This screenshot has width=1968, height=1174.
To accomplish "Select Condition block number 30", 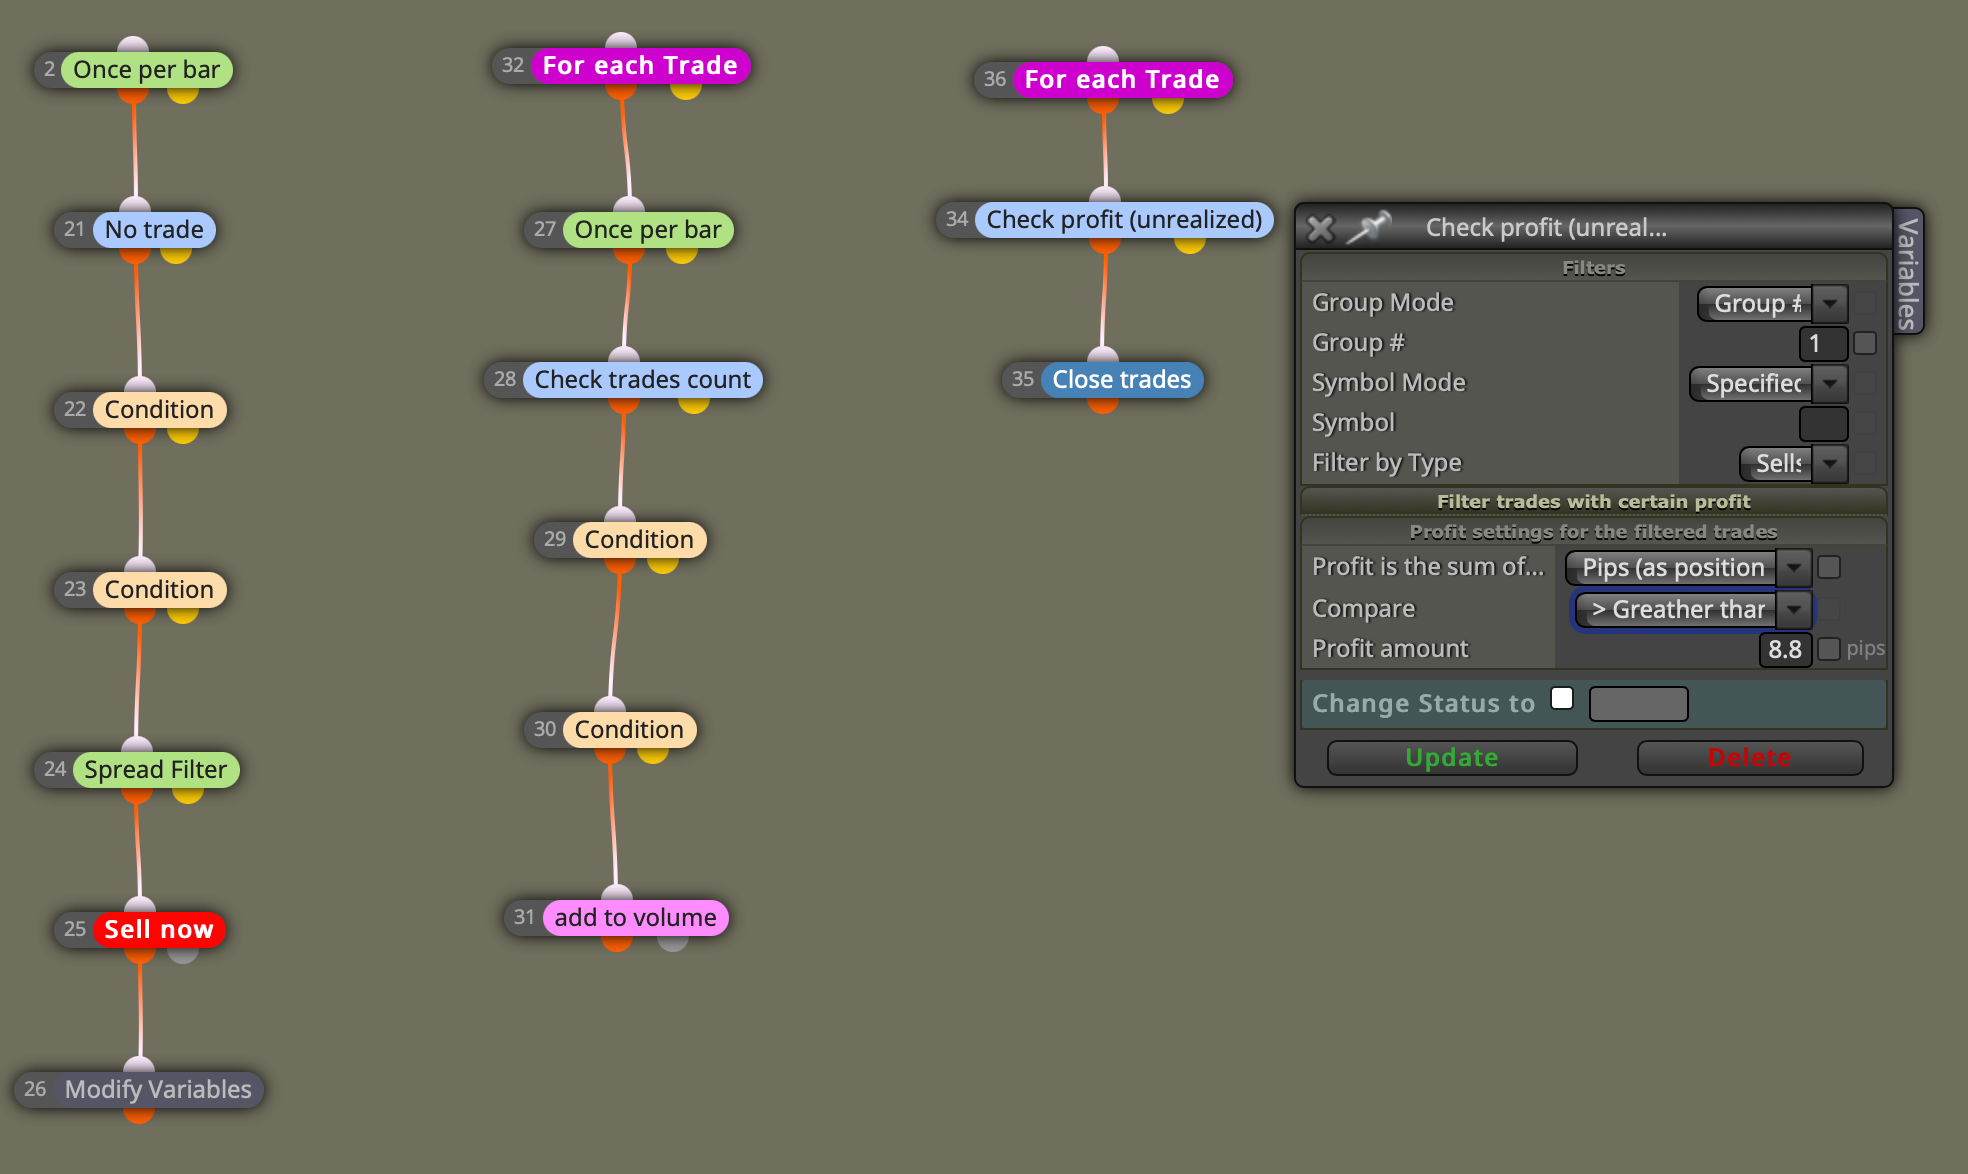I will (x=629, y=730).
